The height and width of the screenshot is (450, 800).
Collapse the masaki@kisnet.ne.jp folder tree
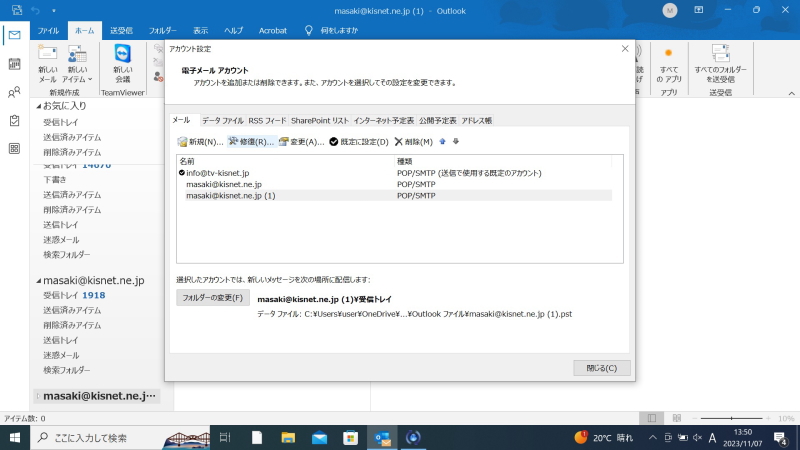[x=38, y=281]
